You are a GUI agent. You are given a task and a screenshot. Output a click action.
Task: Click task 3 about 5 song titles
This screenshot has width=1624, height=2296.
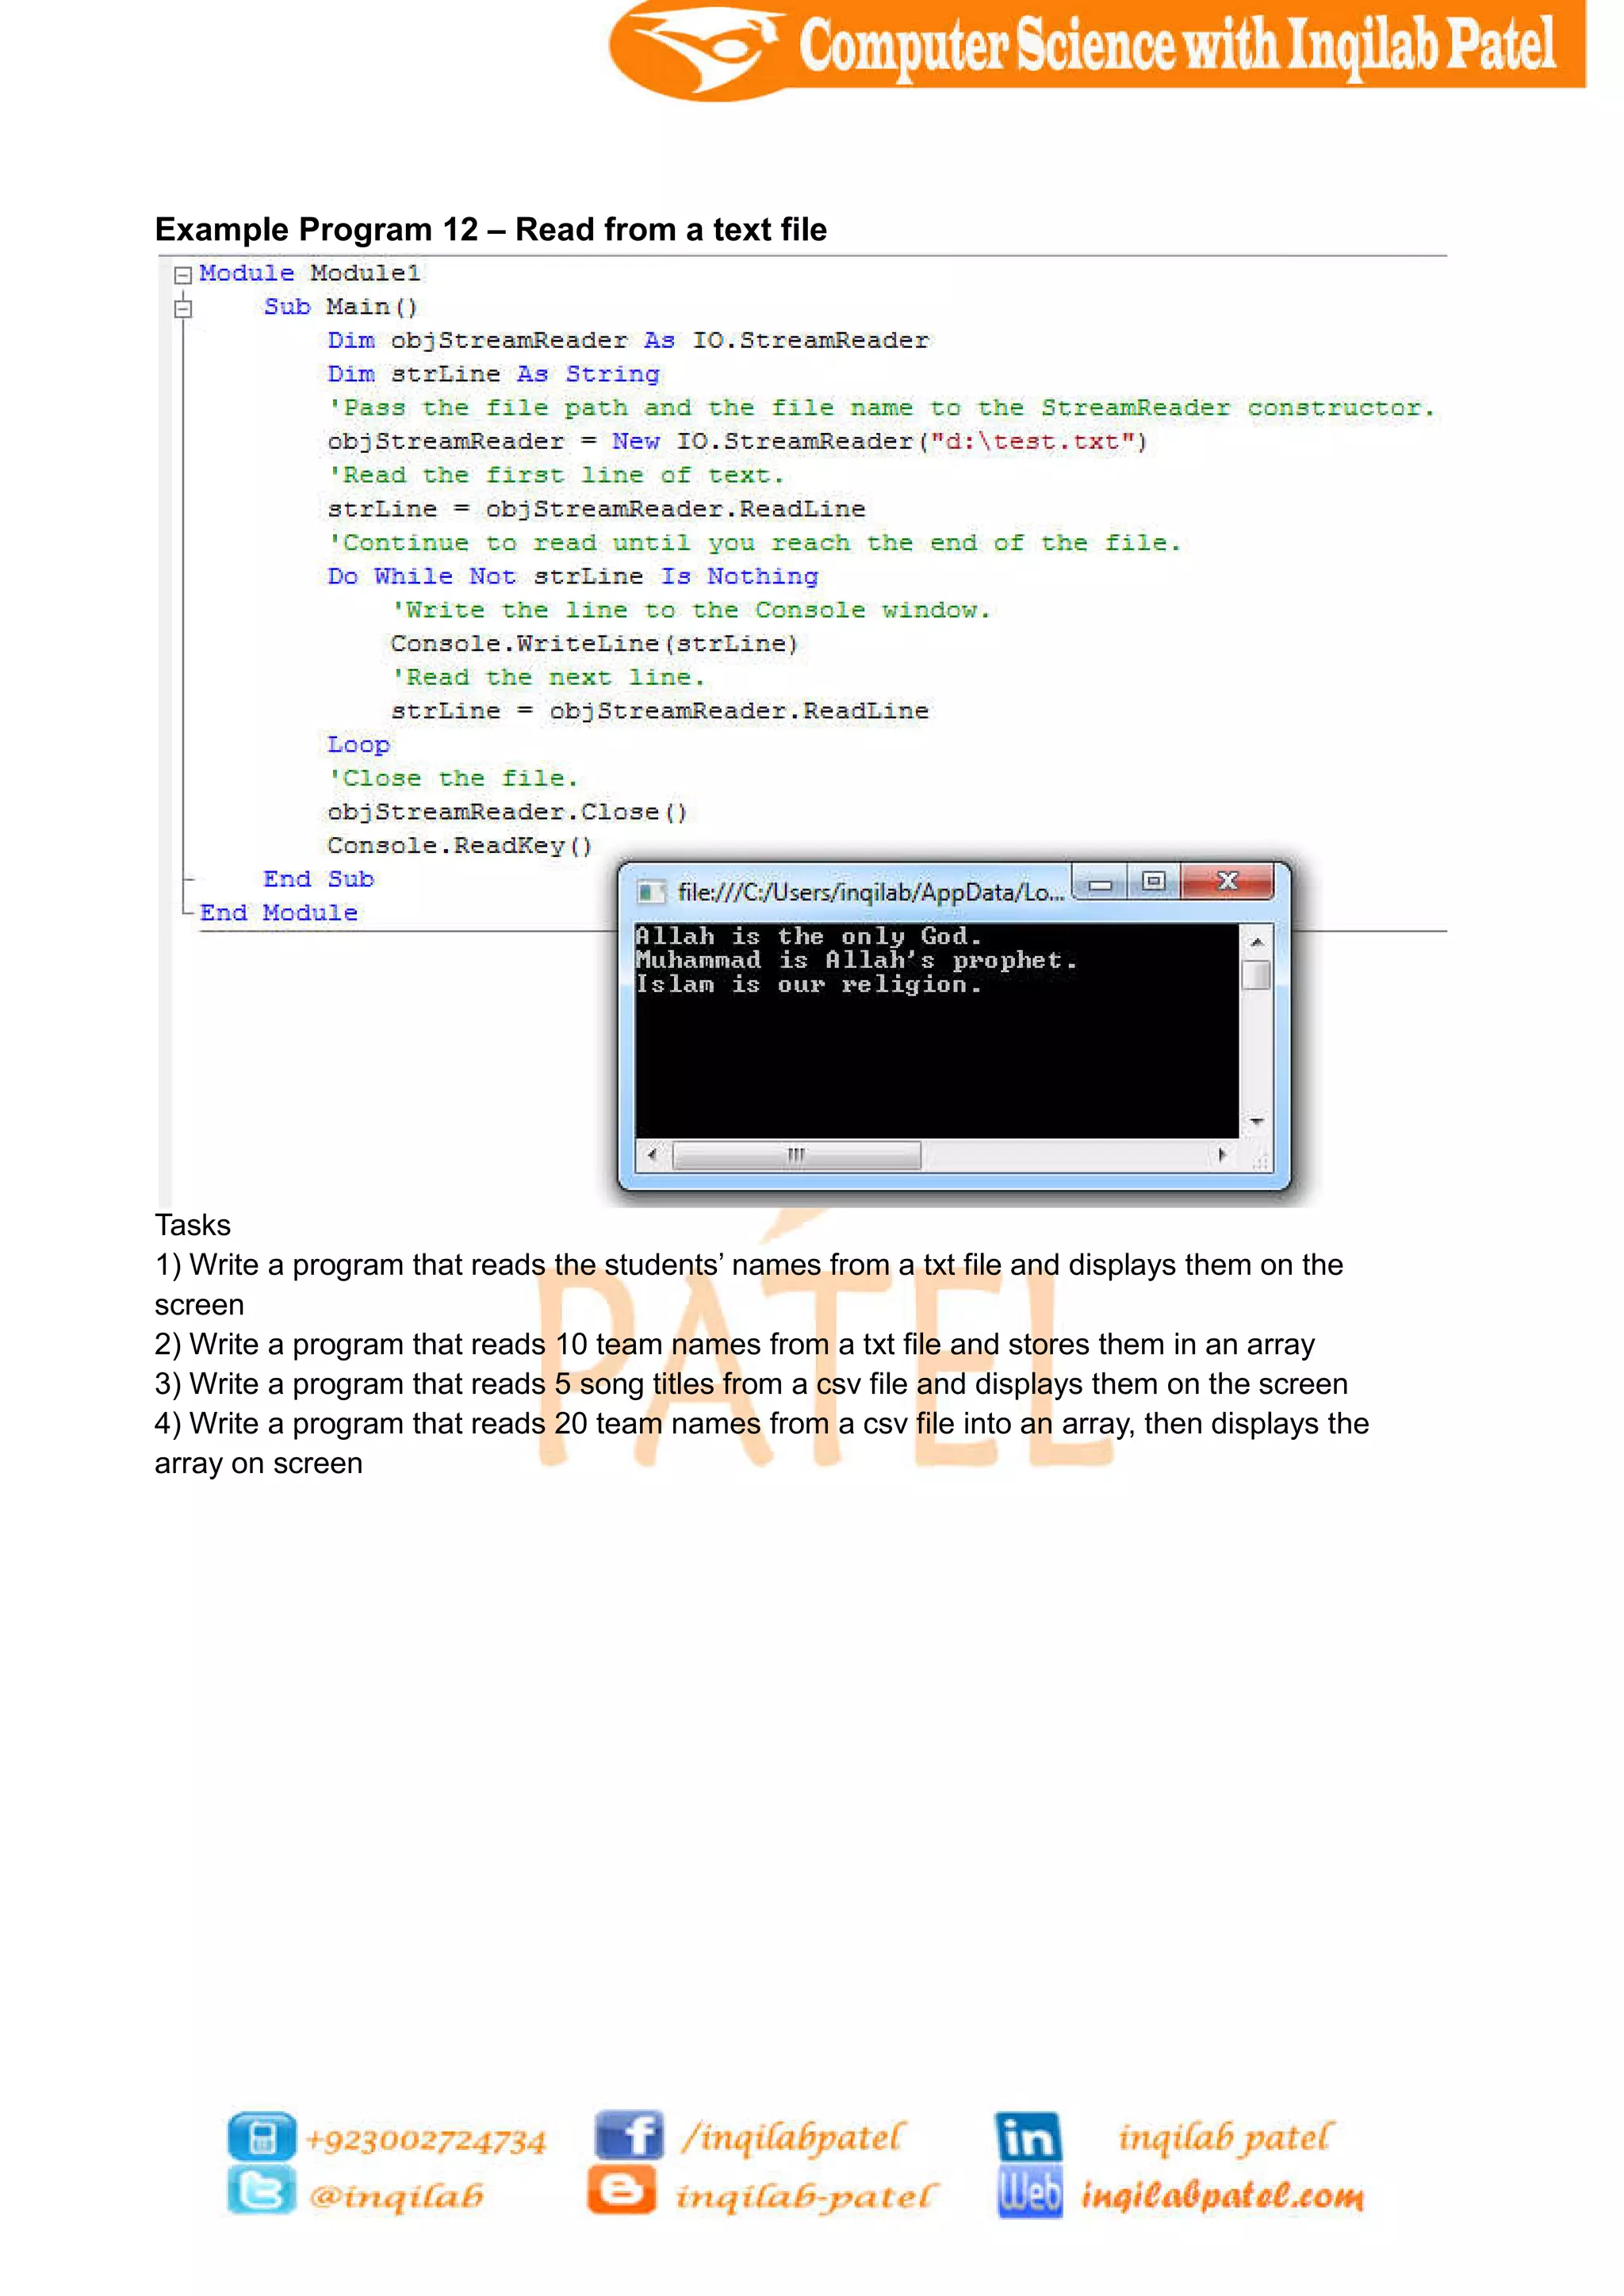tap(751, 1384)
